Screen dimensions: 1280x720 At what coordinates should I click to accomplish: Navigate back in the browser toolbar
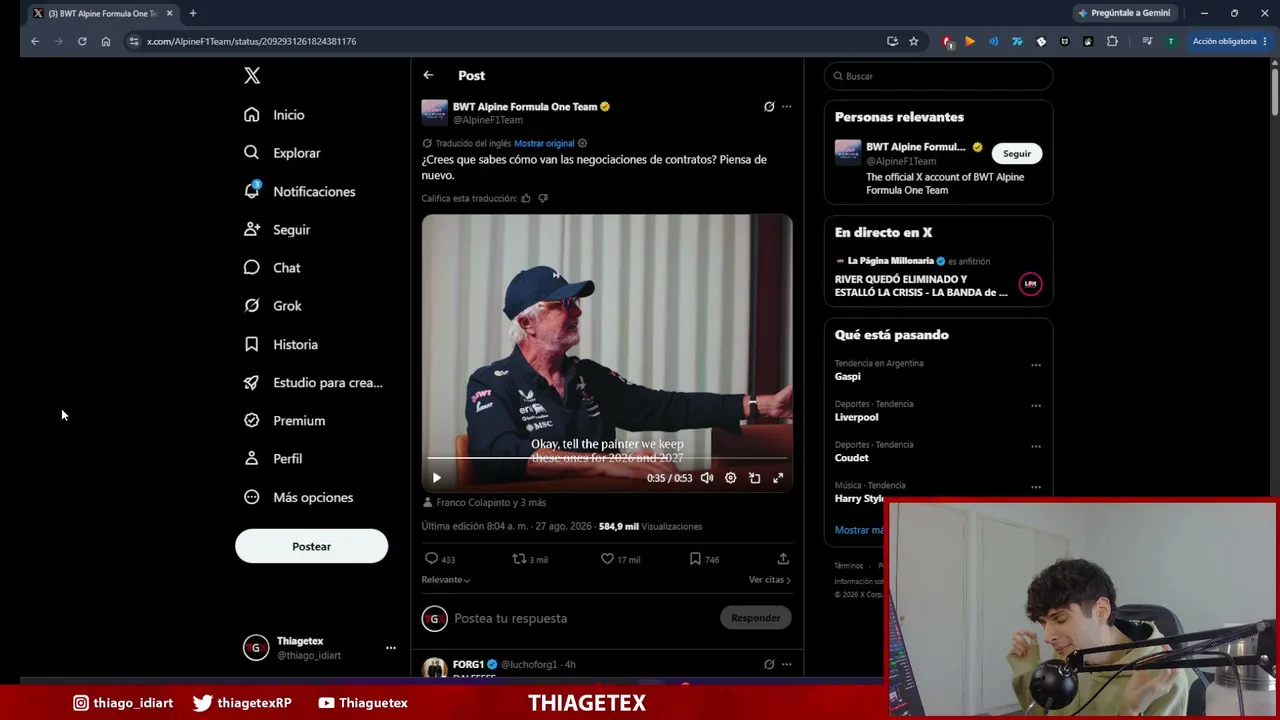tap(35, 41)
